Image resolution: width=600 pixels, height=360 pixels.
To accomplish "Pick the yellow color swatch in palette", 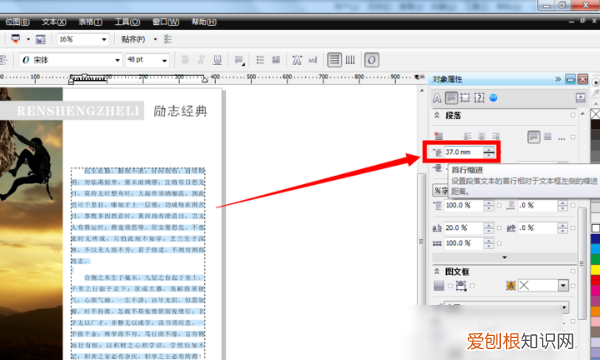I will tap(595, 270).
